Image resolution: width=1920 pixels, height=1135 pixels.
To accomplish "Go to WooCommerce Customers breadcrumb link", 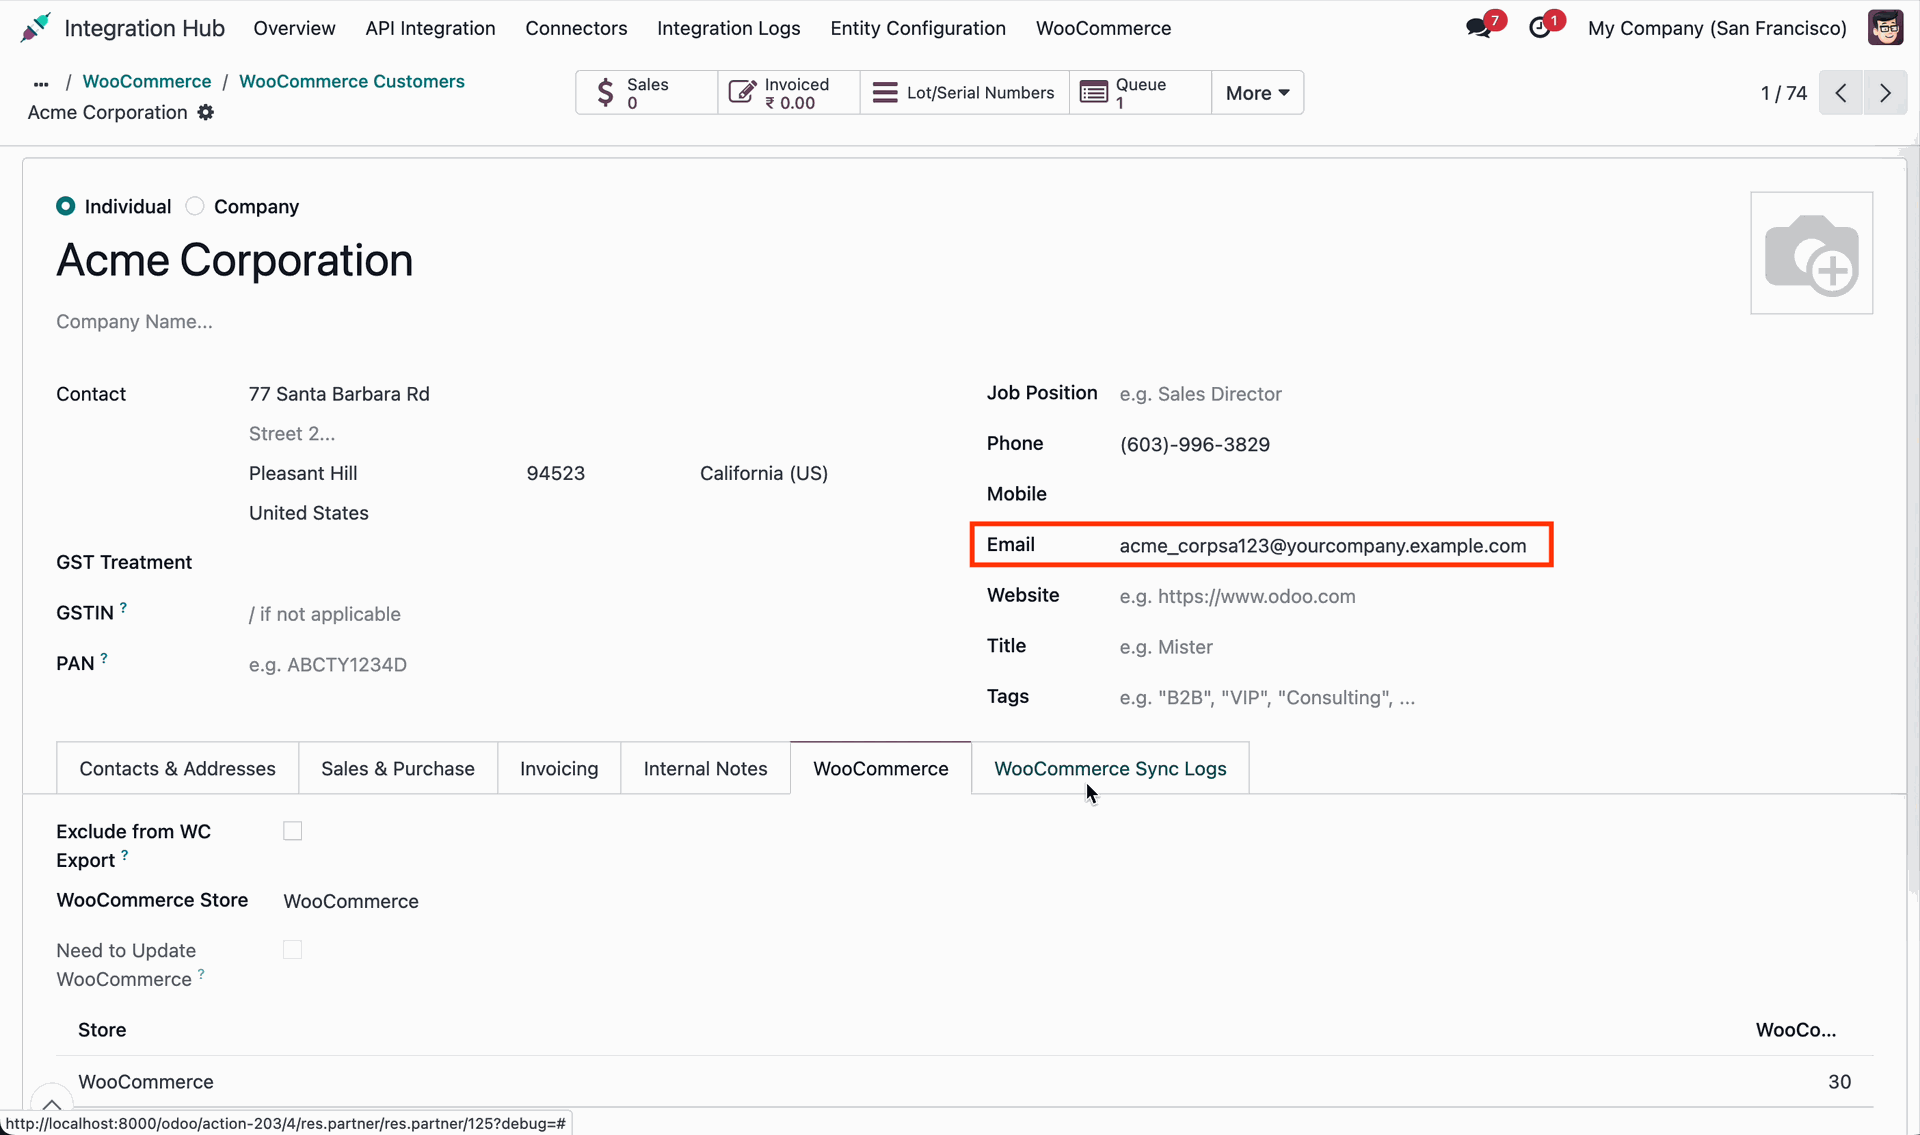I will pyautogui.click(x=352, y=82).
